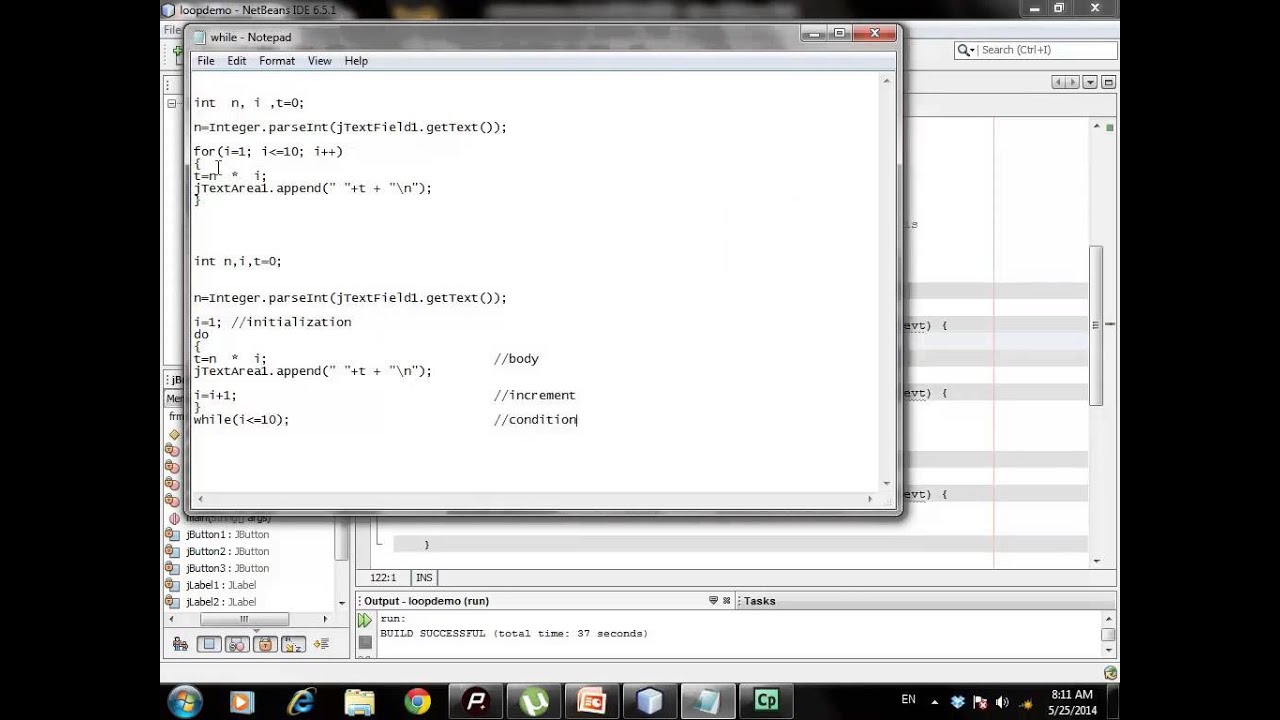This screenshot has height=720, width=1280.
Task: Click the Show Inherited Members navigator icon
Action: coord(180,645)
